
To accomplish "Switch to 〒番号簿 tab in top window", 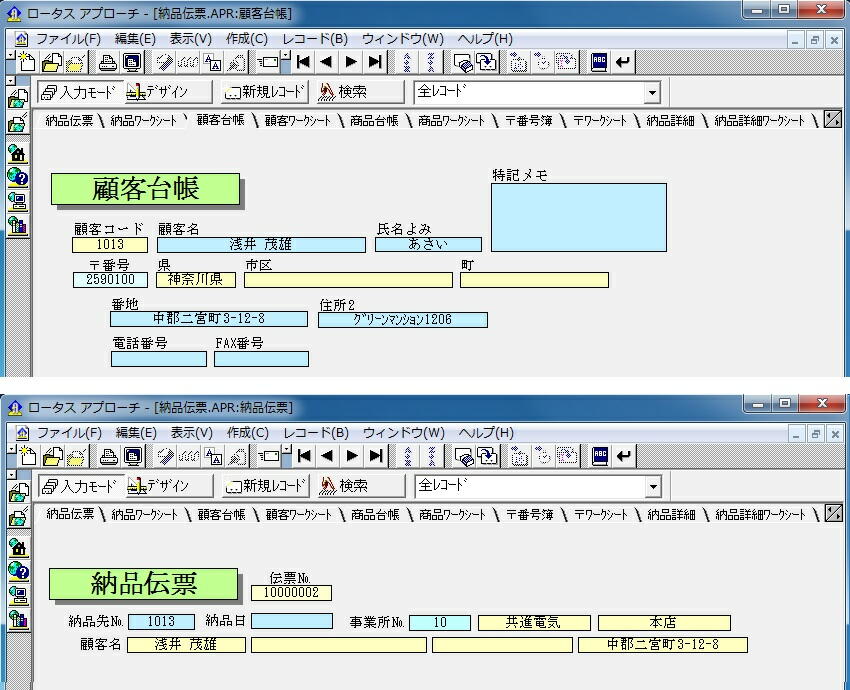I will [x=529, y=120].
